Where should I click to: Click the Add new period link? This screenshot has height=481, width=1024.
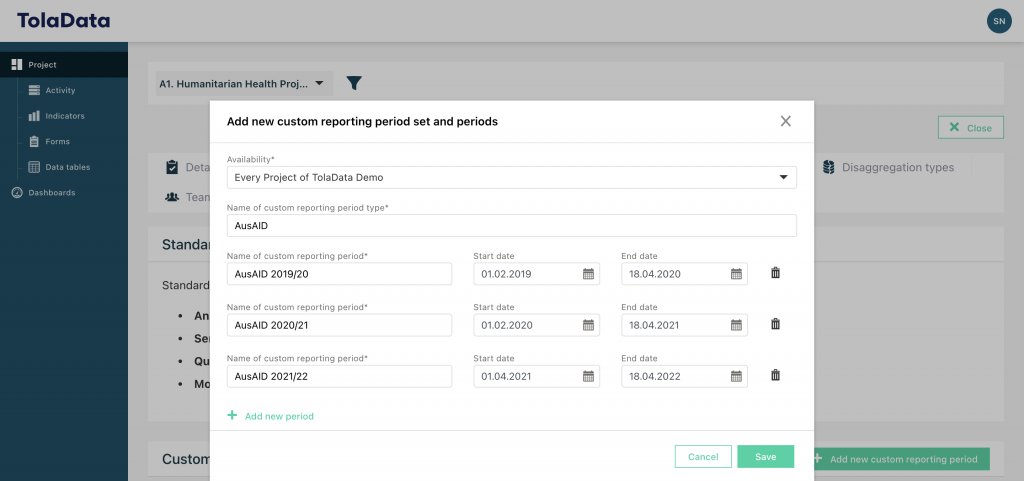(x=279, y=416)
